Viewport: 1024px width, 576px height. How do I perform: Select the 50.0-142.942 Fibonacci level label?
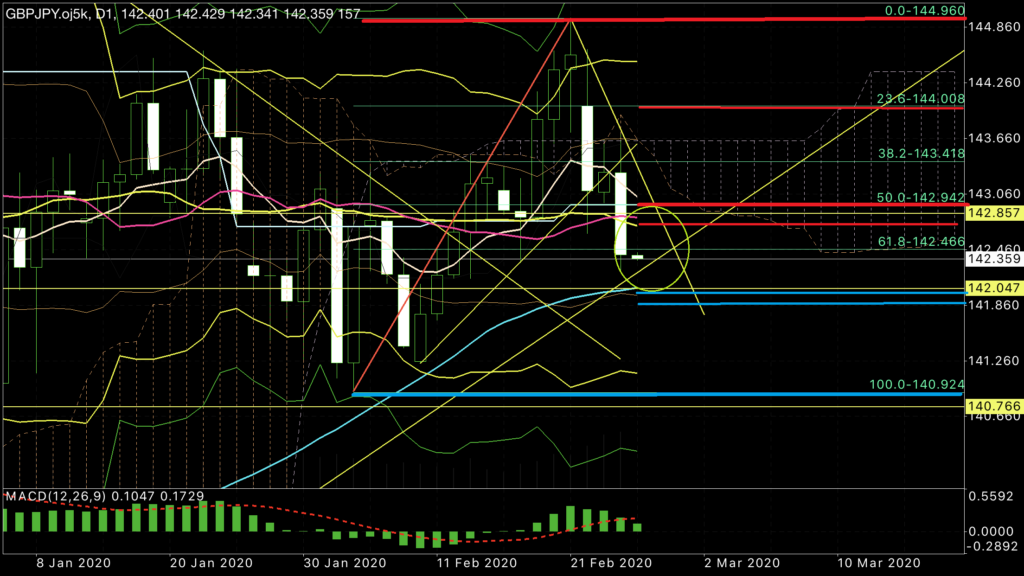pyautogui.click(x=920, y=197)
